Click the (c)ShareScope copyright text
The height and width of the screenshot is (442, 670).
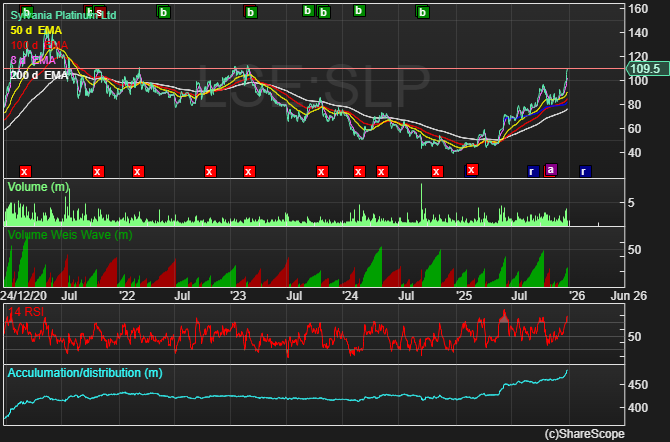[583, 434]
